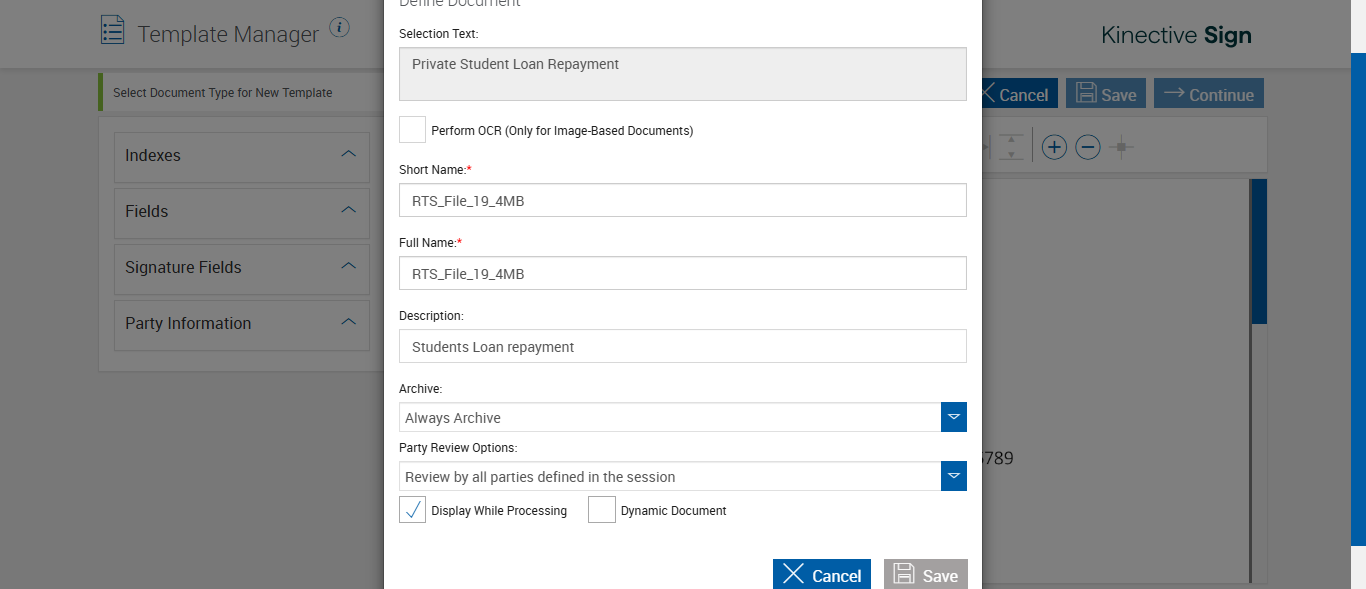Toggle the Signature Fields section
This screenshot has width=1366, height=589.
348,267
